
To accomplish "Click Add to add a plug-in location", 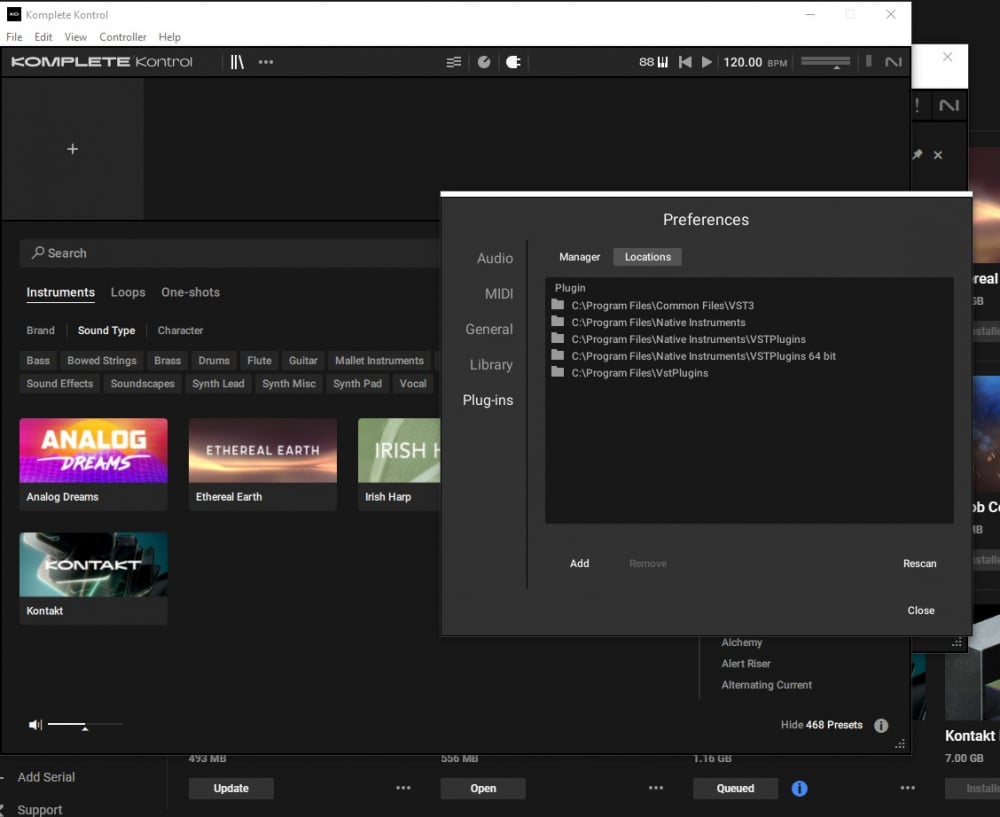I will (580, 563).
